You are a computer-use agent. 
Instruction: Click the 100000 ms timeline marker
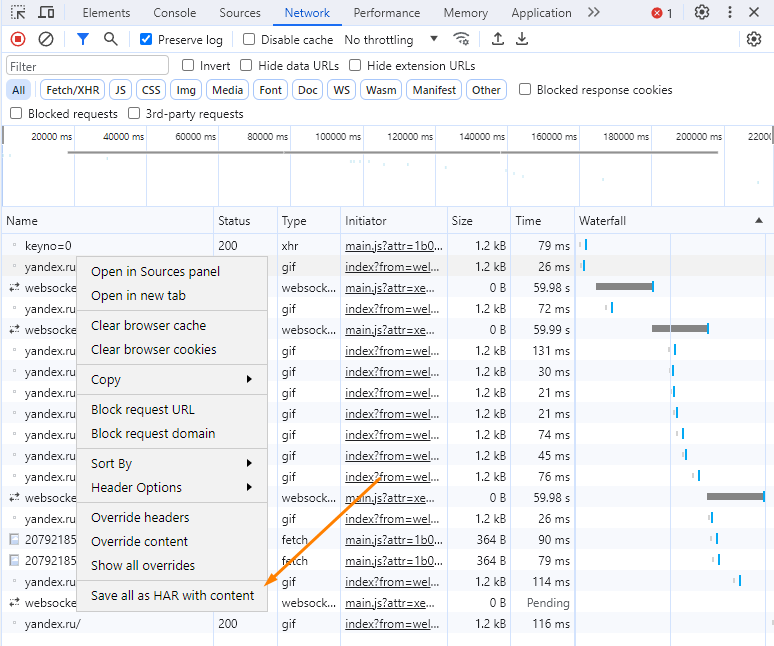click(x=338, y=137)
